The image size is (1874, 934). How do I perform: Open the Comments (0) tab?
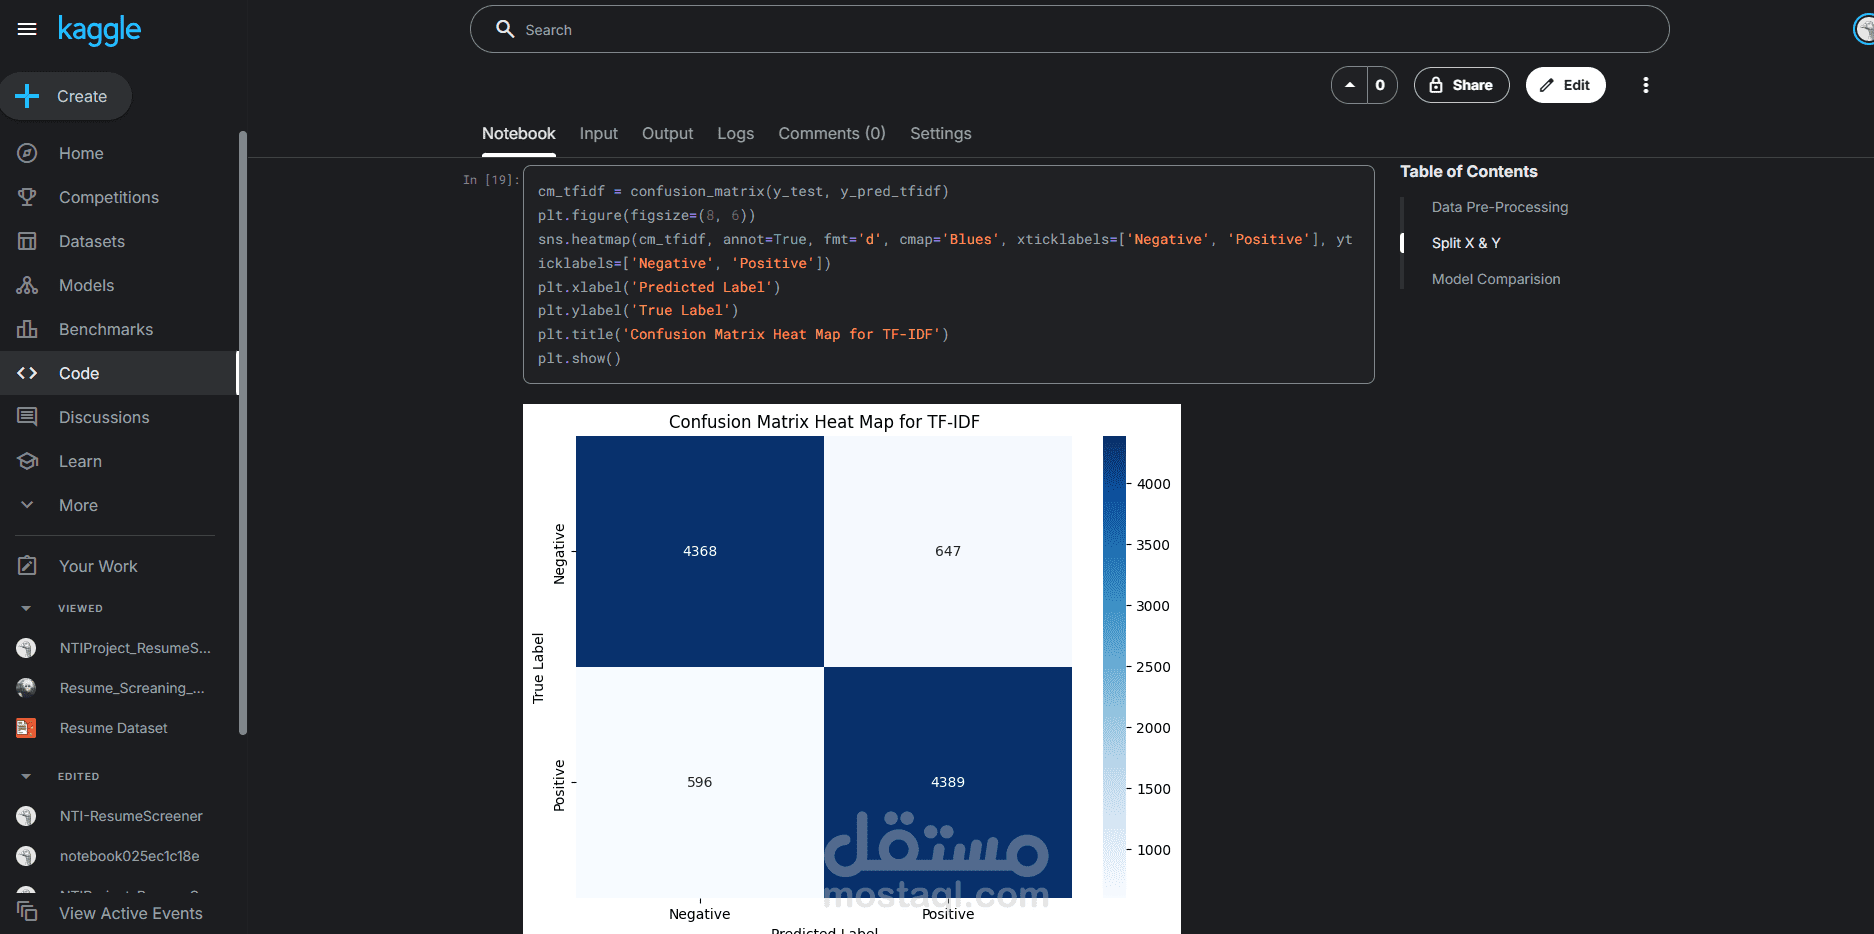[831, 133]
